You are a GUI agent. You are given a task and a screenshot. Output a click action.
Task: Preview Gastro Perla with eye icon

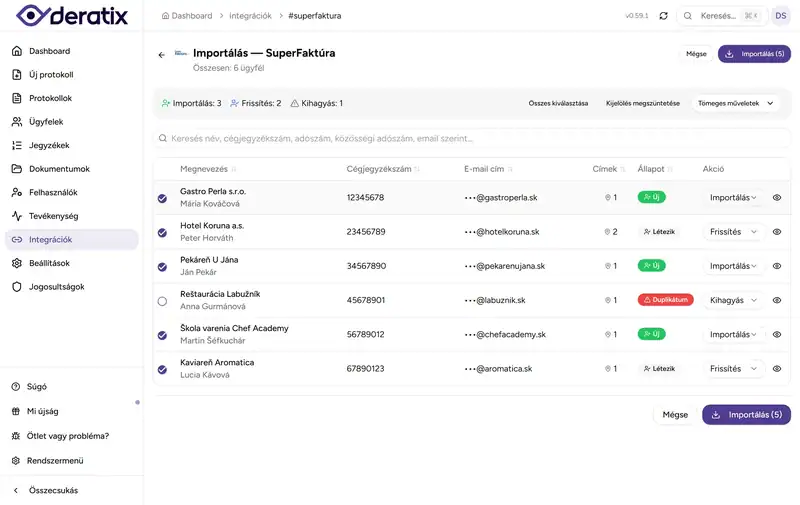(777, 197)
